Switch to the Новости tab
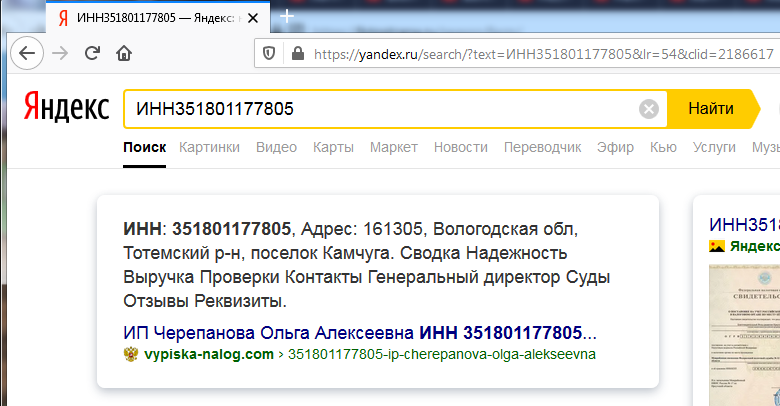The height and width of the screenshot is (406, 780). tap(461, 148)
